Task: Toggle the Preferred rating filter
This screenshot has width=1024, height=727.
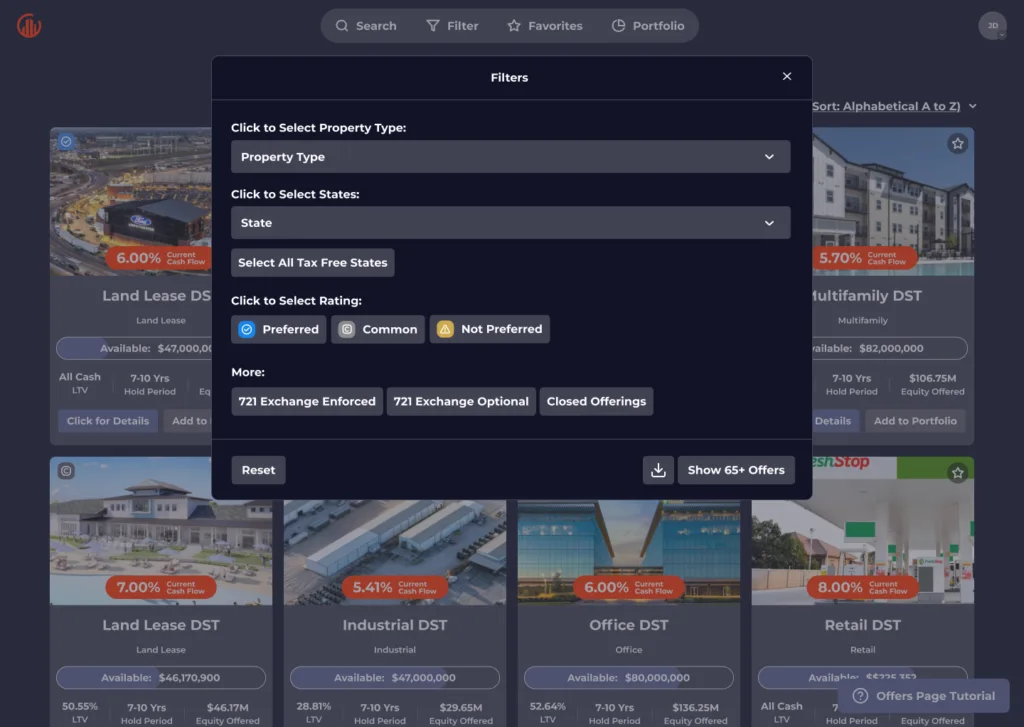Action: (x=278, y=329)
